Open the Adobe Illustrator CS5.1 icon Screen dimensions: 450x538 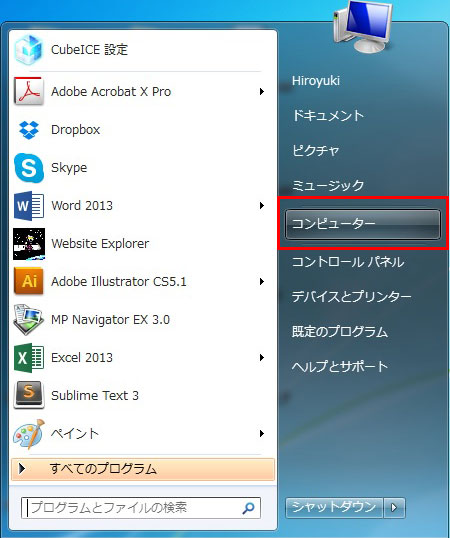(29, 282)
